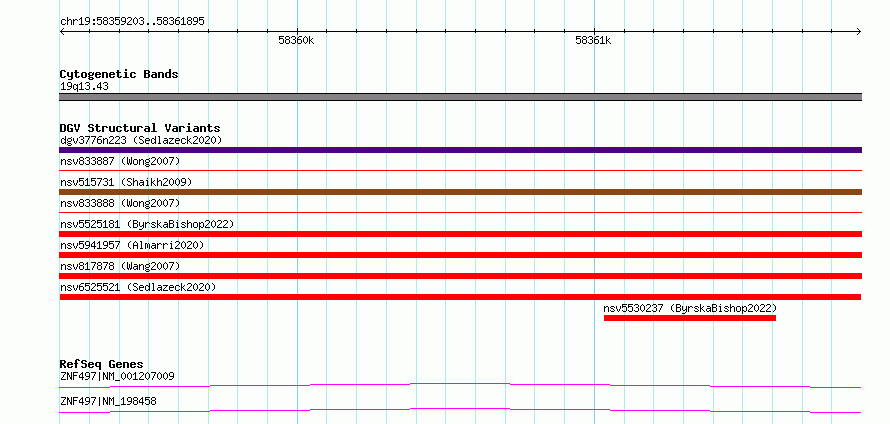Viewport: 890px width, 424px height.
Task: Select the RefSeq Genes track title
Action: pos(102,364)
